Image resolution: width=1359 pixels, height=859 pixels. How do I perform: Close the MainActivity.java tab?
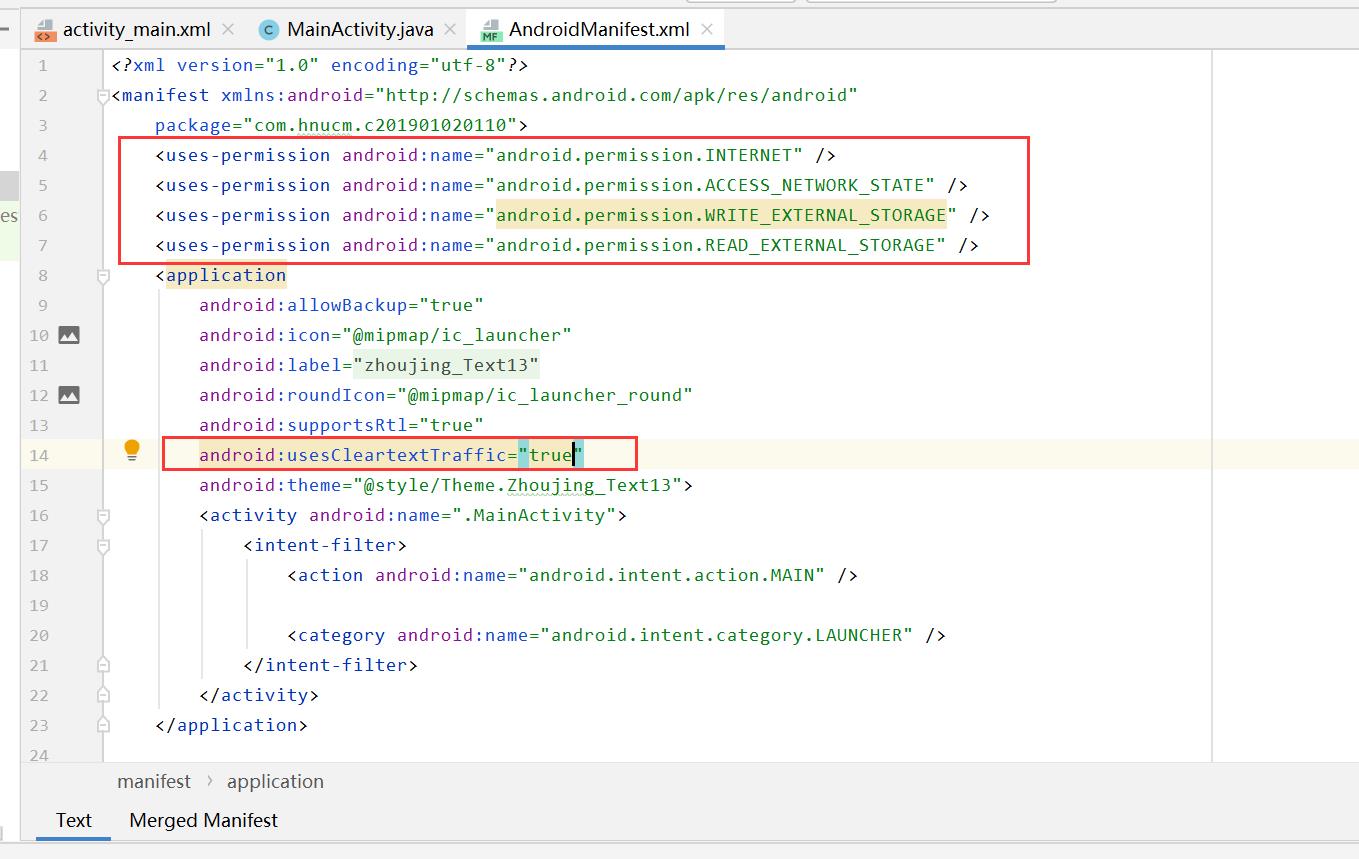(451, 29)
